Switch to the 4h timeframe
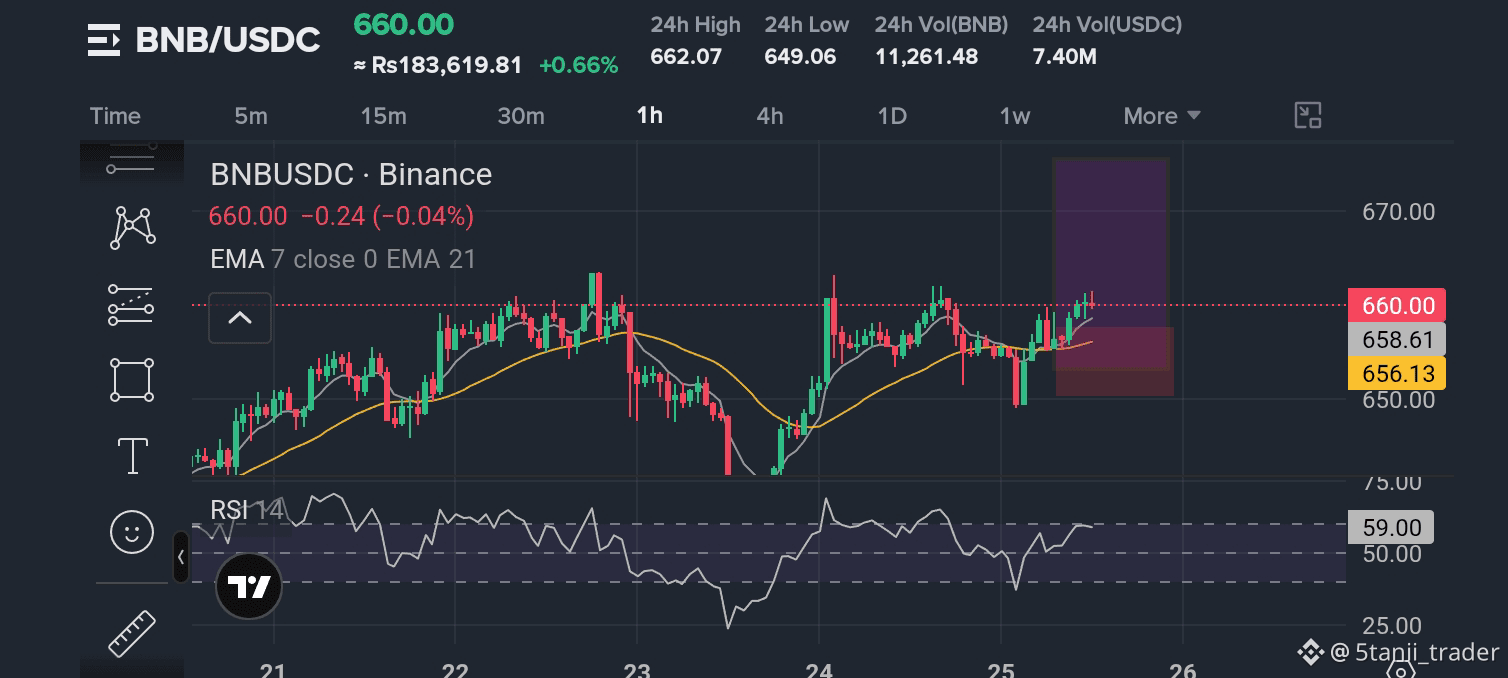1508x678 pixels. tap(770, 116)
